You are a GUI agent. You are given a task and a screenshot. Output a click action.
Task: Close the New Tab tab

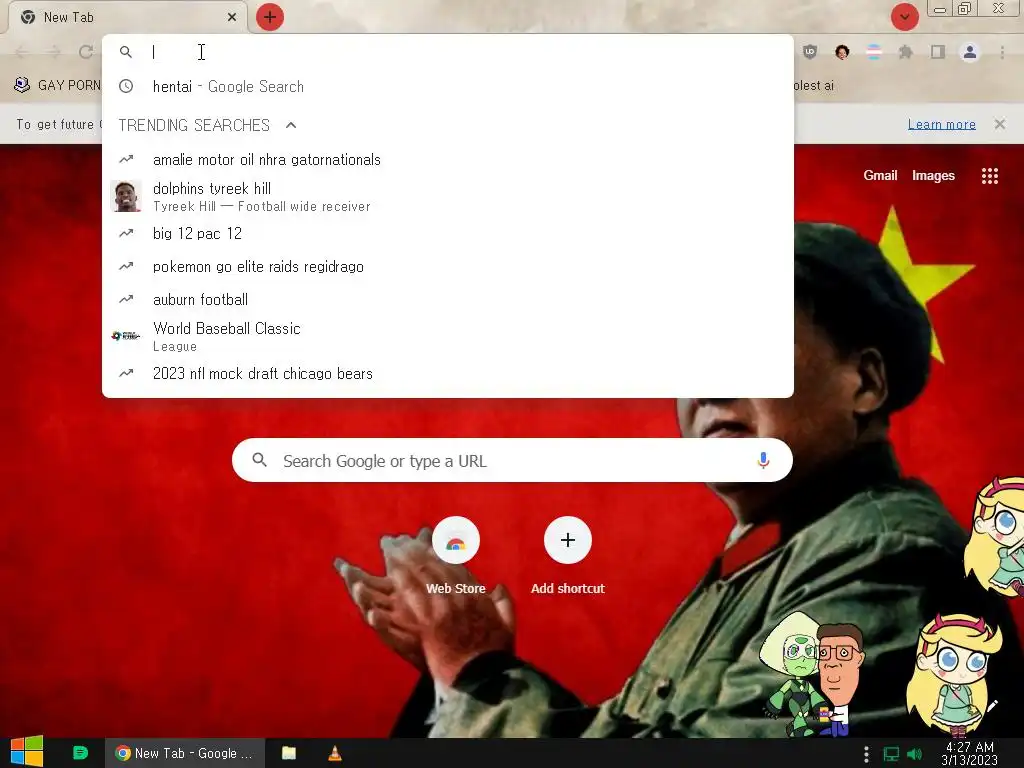click(232, 17)
